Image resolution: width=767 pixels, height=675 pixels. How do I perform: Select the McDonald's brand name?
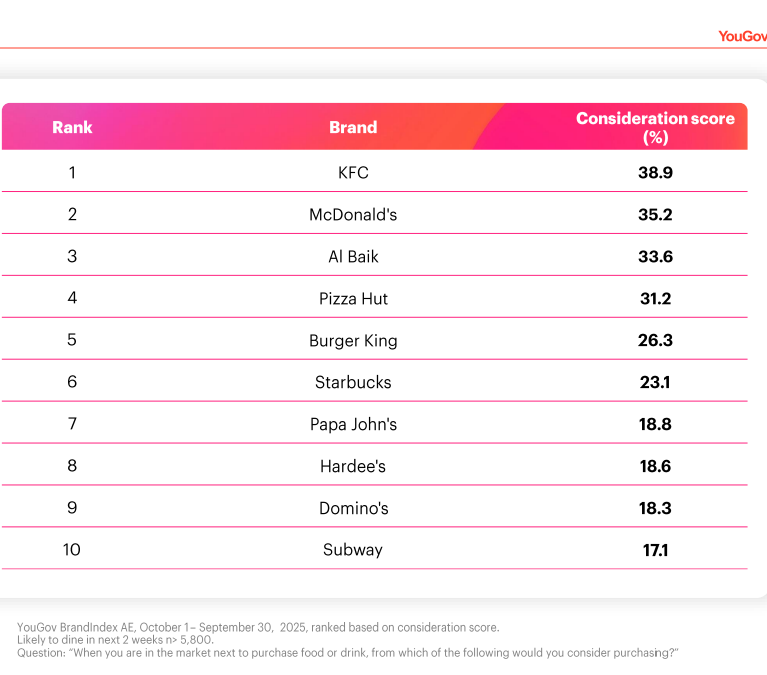pyautogui.click(x=353, y=214)
